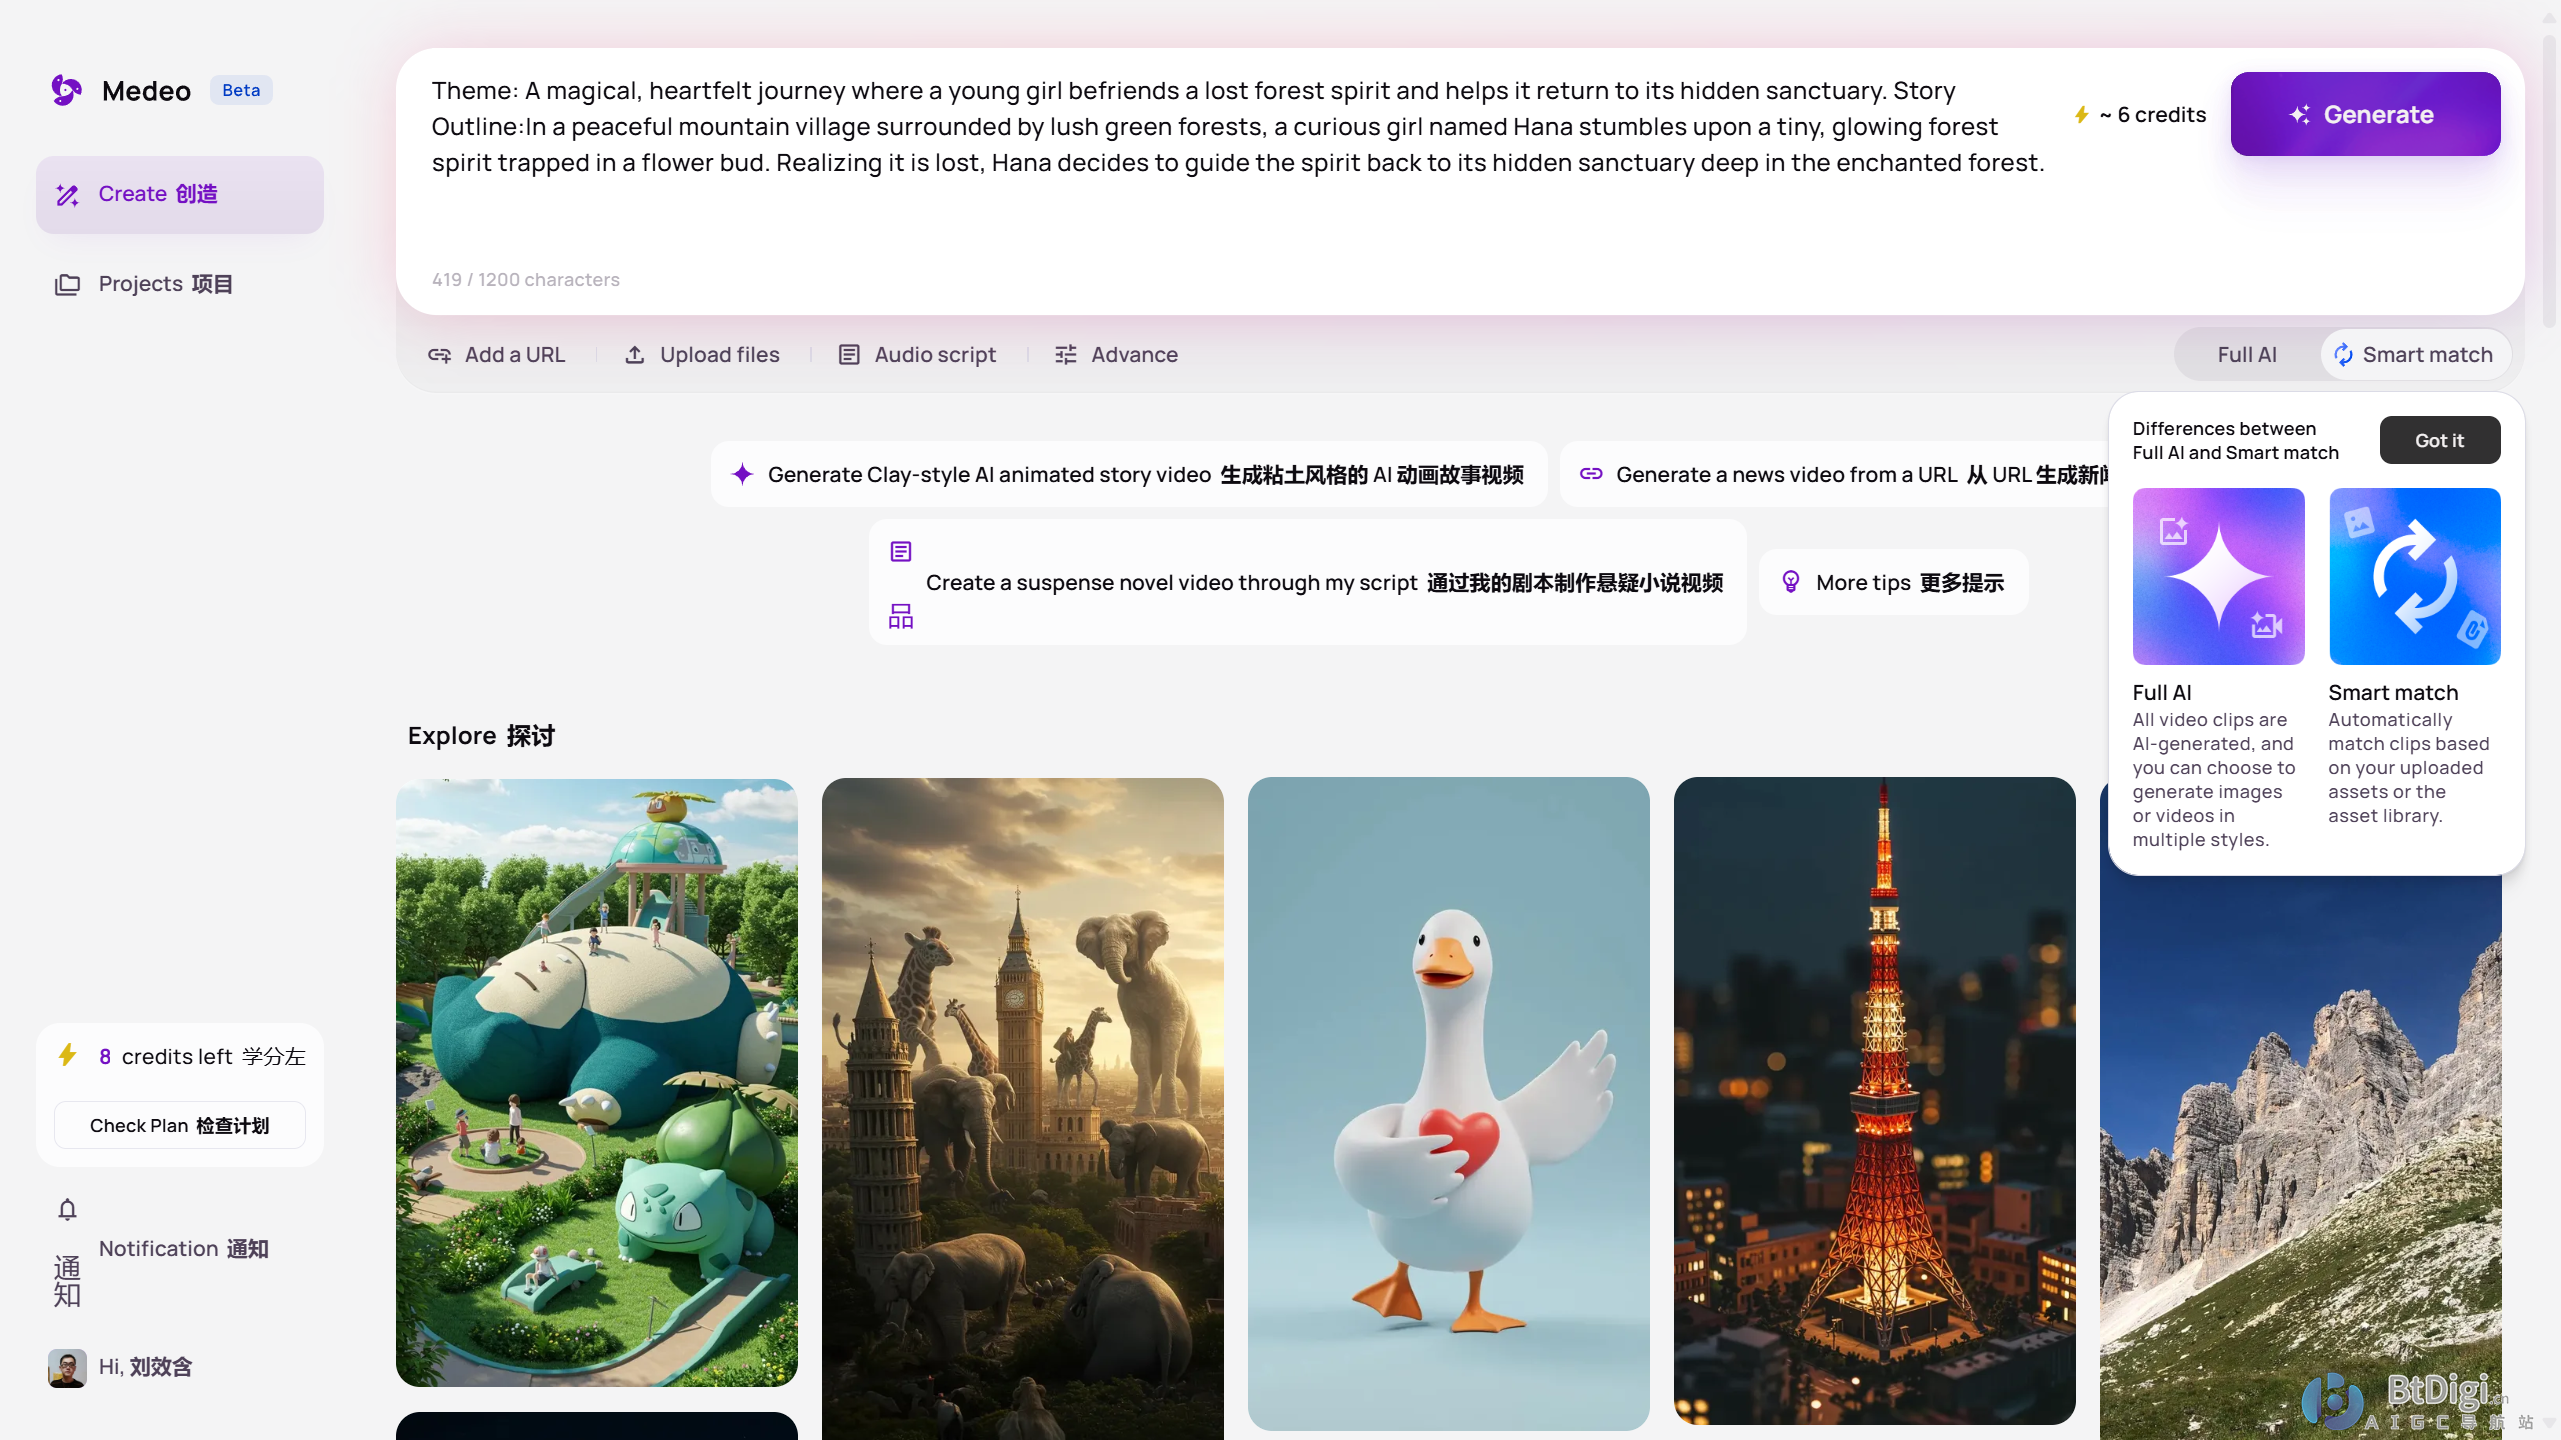Switch mode to Smart match
Image resolution: width=2561 pixels, height=1440 pixels.
(2415, 355)
